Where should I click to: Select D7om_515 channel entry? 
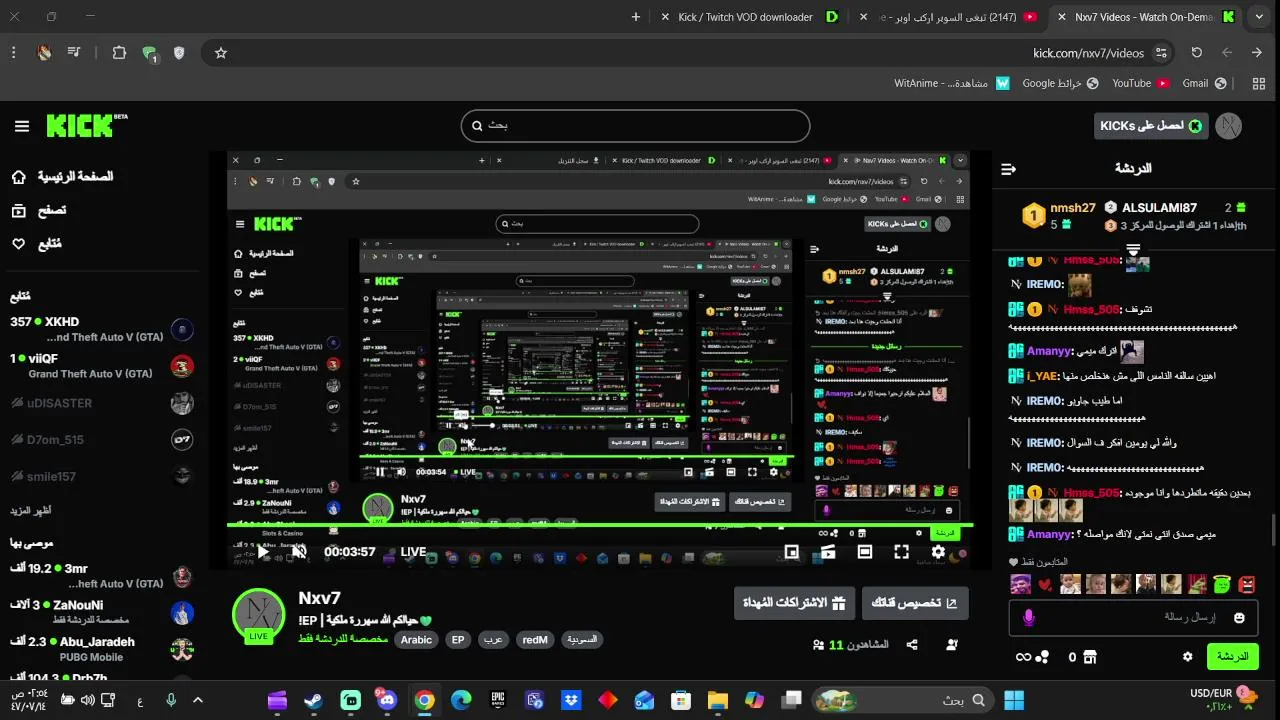[100, 439]
